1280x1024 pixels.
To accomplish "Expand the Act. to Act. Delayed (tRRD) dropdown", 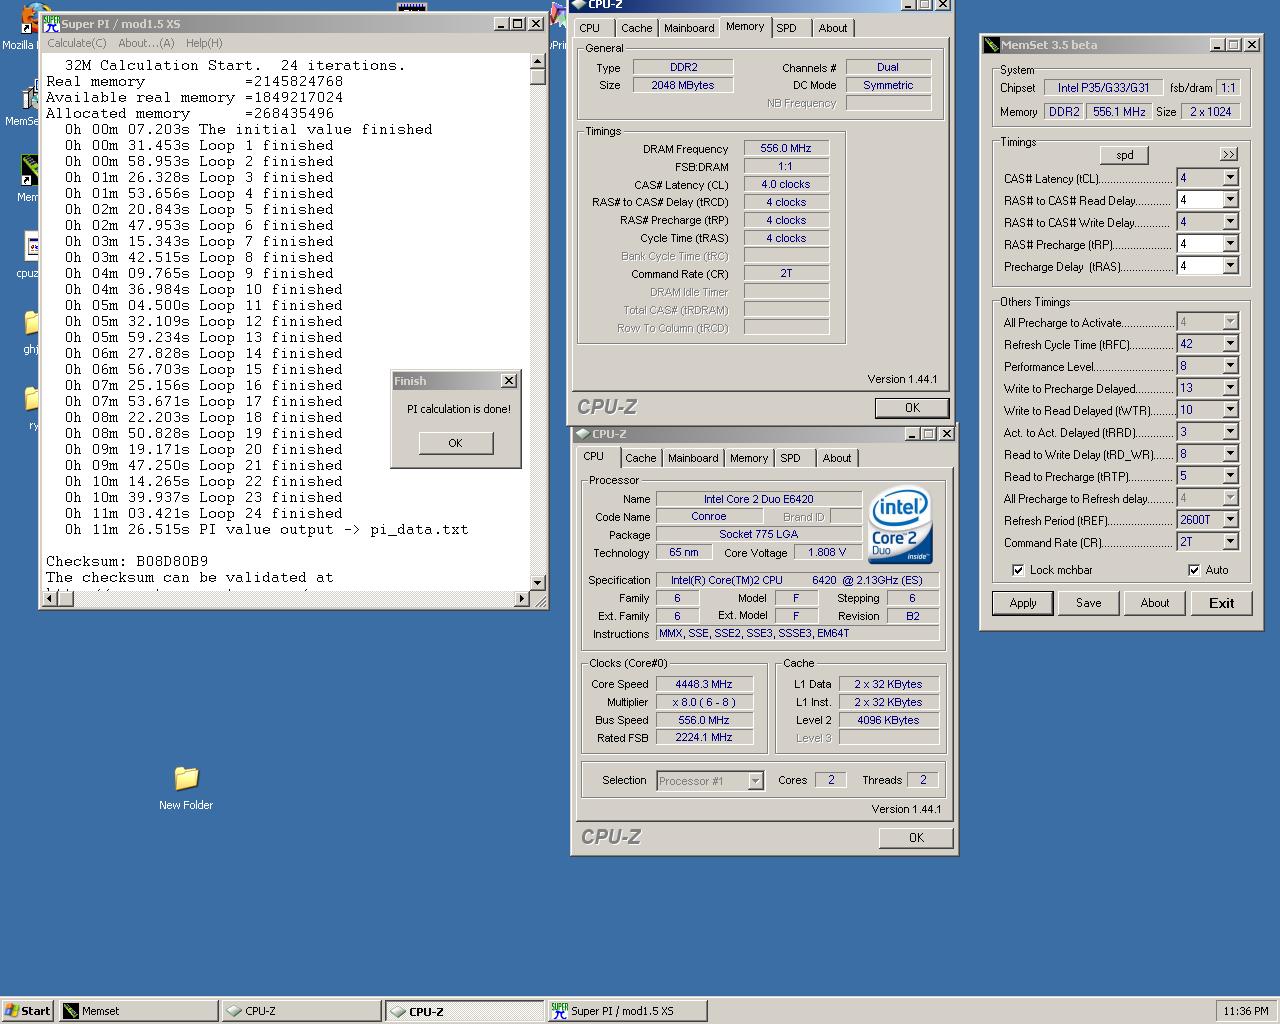I will [1230, 432].
